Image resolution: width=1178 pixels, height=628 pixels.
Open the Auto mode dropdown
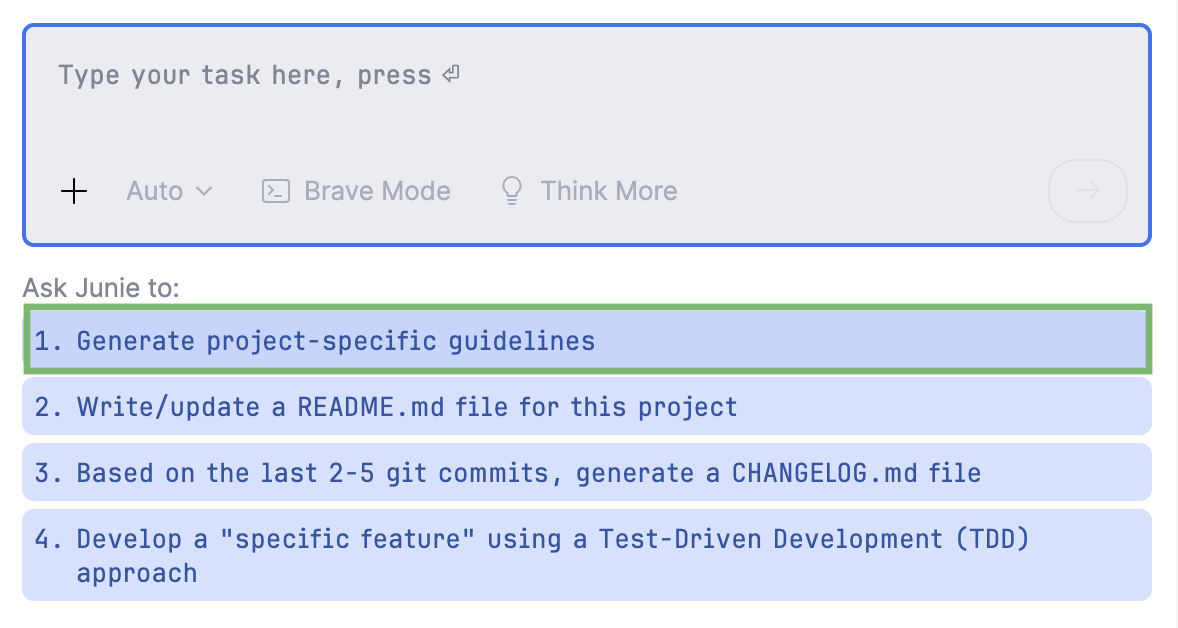pos(169,190)
